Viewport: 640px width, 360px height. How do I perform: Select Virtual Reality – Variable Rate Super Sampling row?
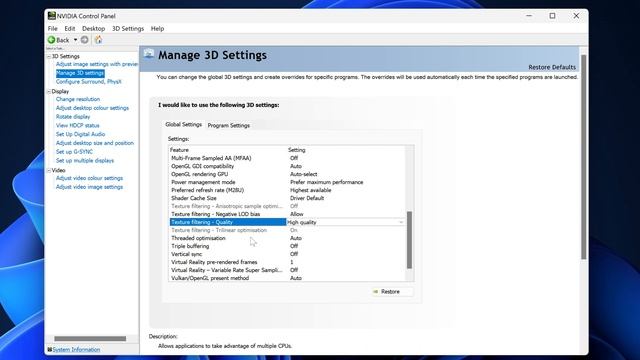pyautogui.click(x=288, y=270)
